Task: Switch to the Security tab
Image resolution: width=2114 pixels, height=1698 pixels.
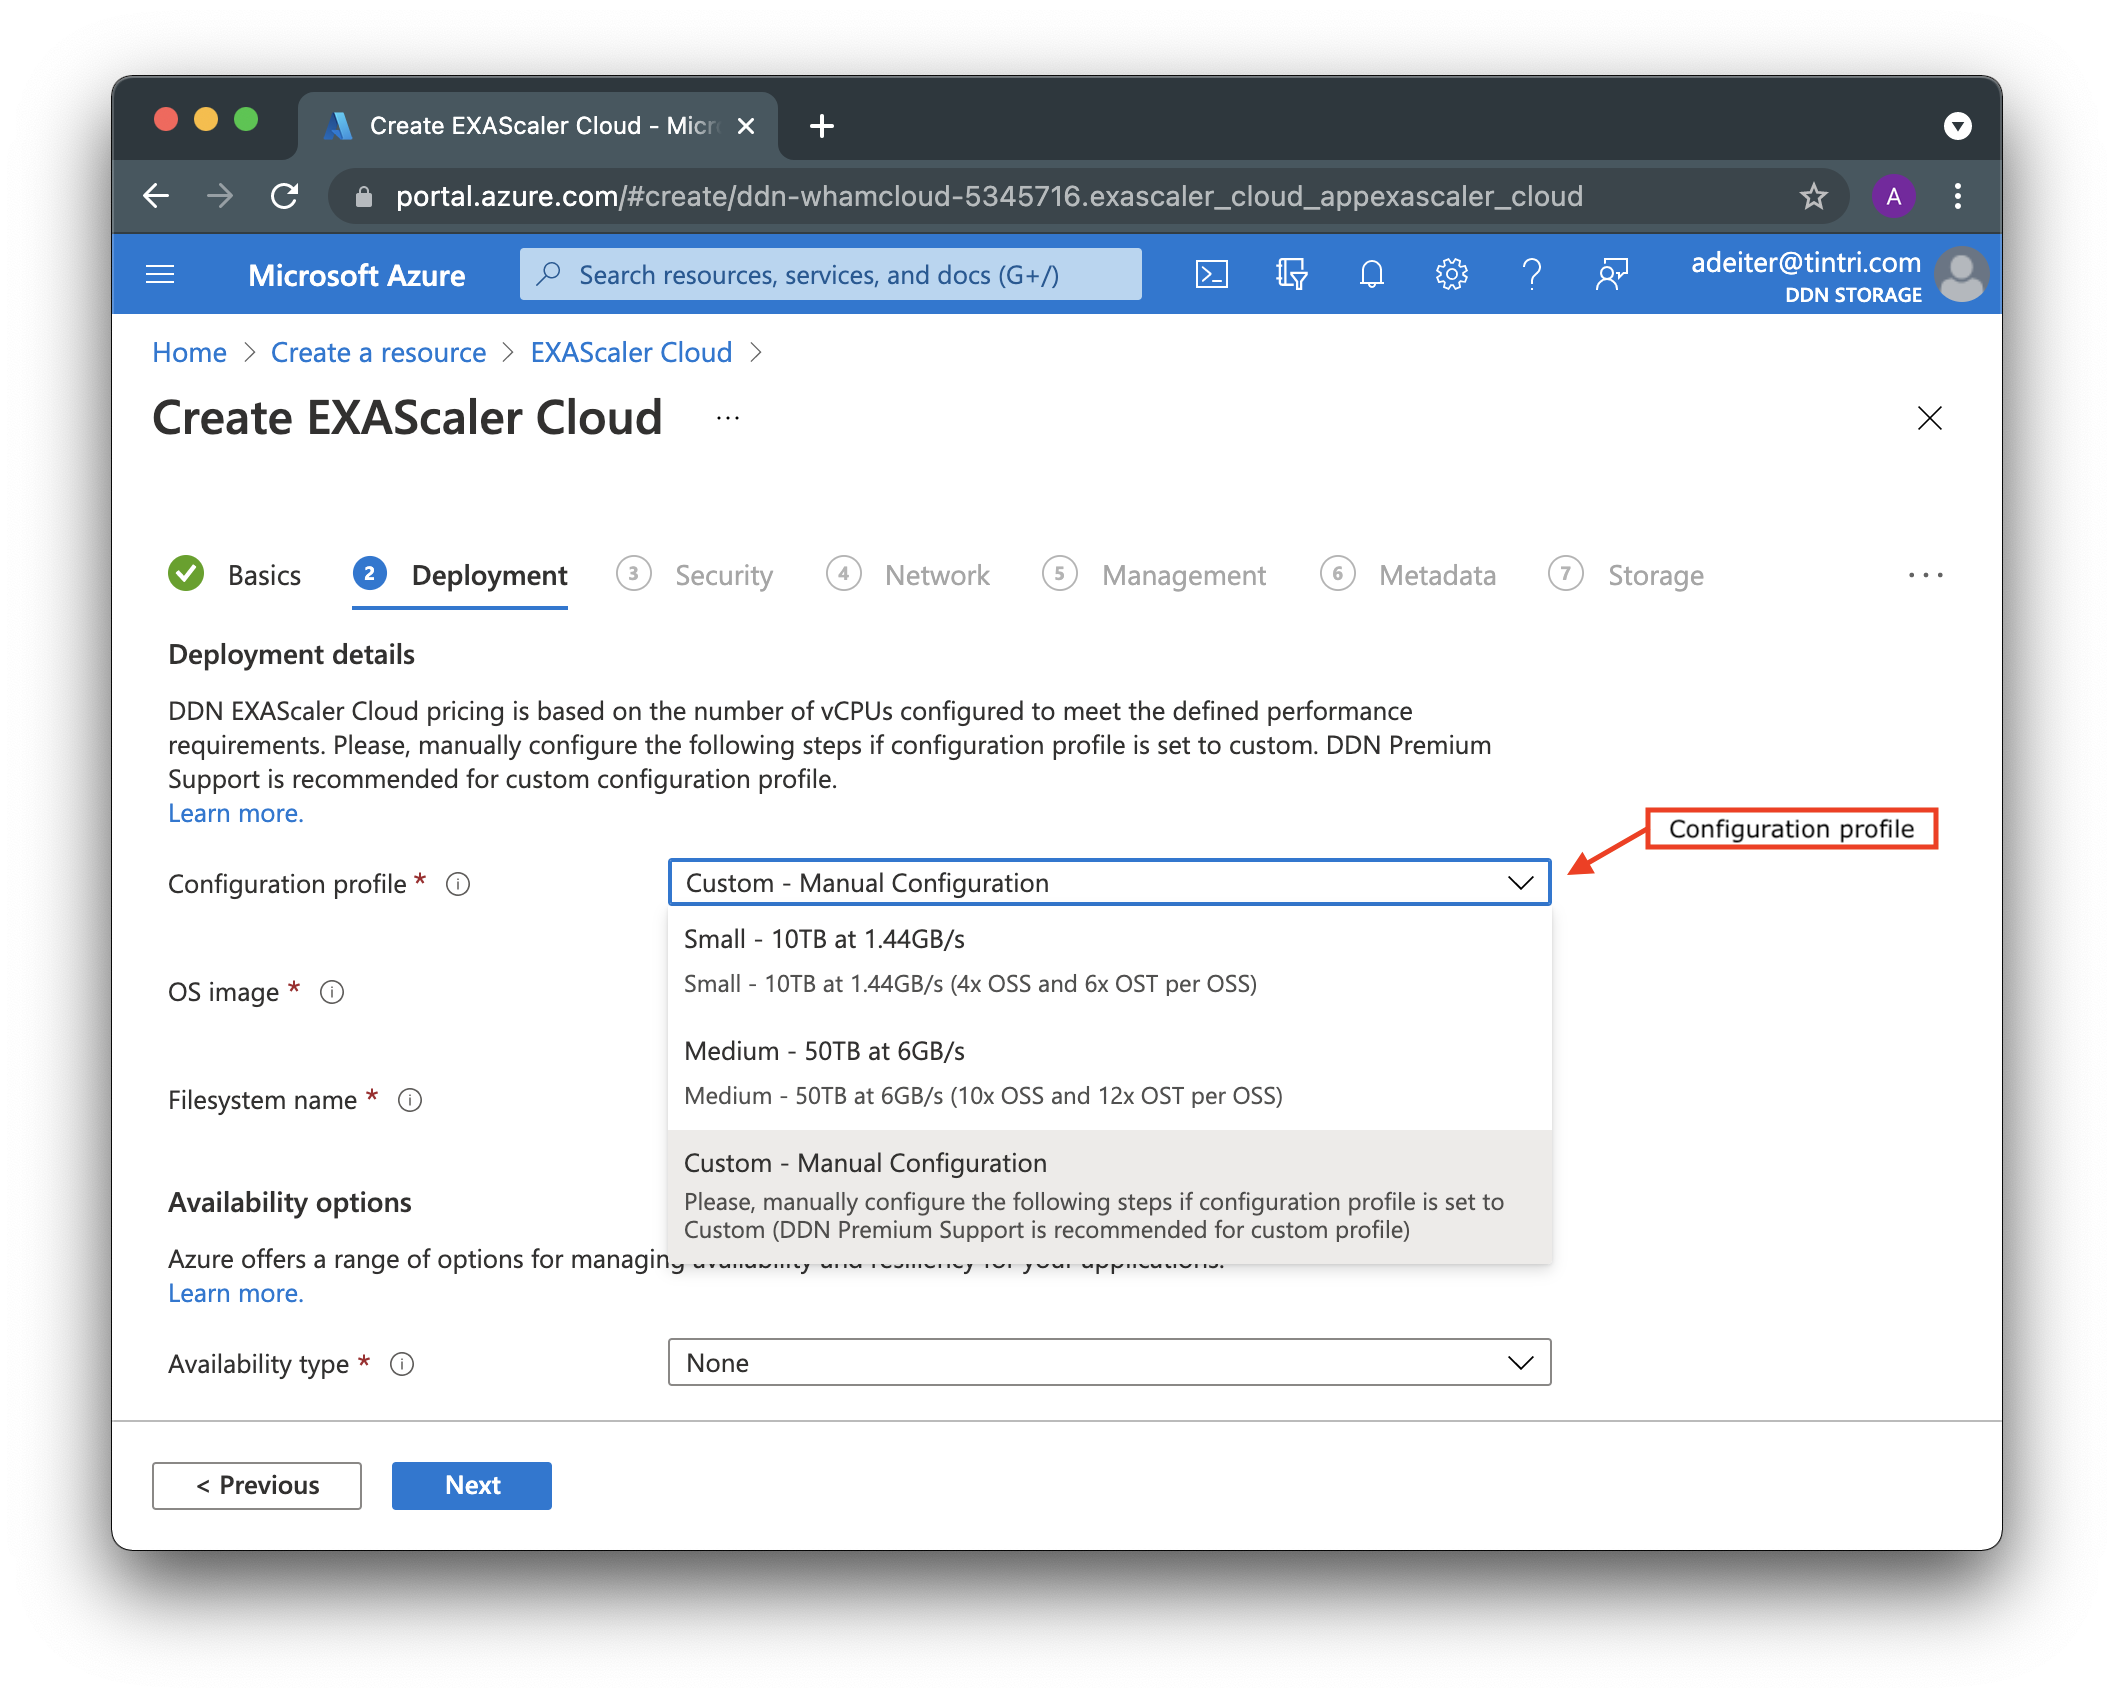Action: [x=723, y=575]
